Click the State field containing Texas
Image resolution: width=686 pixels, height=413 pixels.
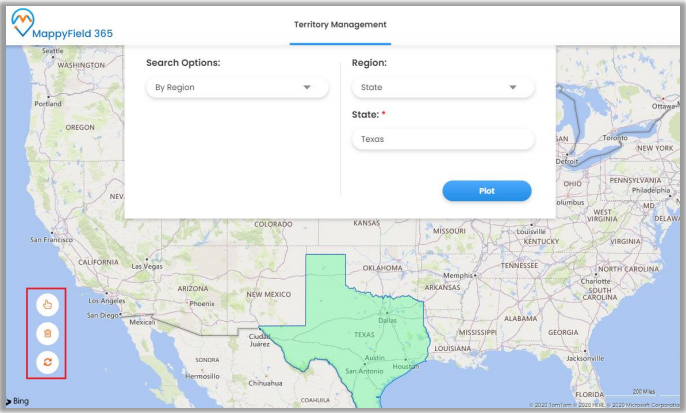pos(442,139)
